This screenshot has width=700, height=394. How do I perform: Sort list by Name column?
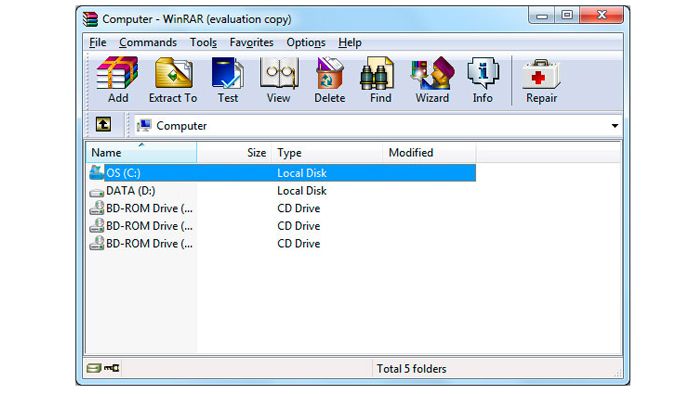pos(141,153)
